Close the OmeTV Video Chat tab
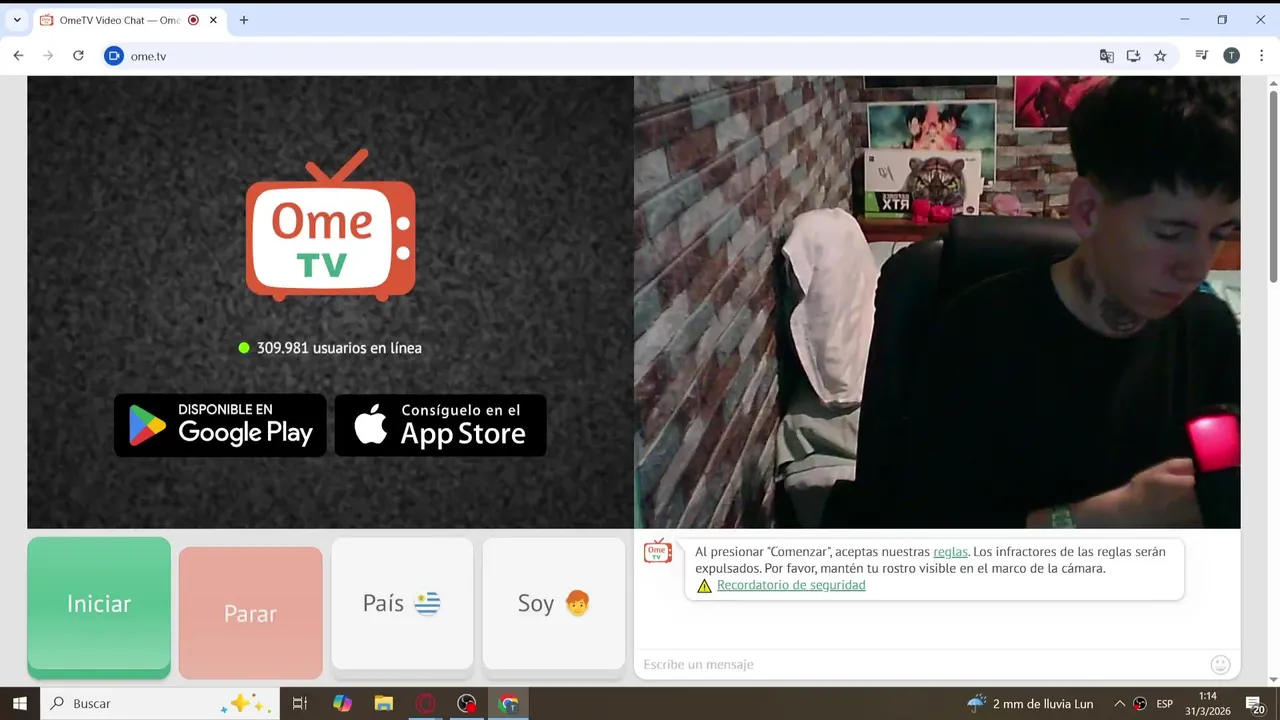Screen dimensions: 1280x720 213,20
